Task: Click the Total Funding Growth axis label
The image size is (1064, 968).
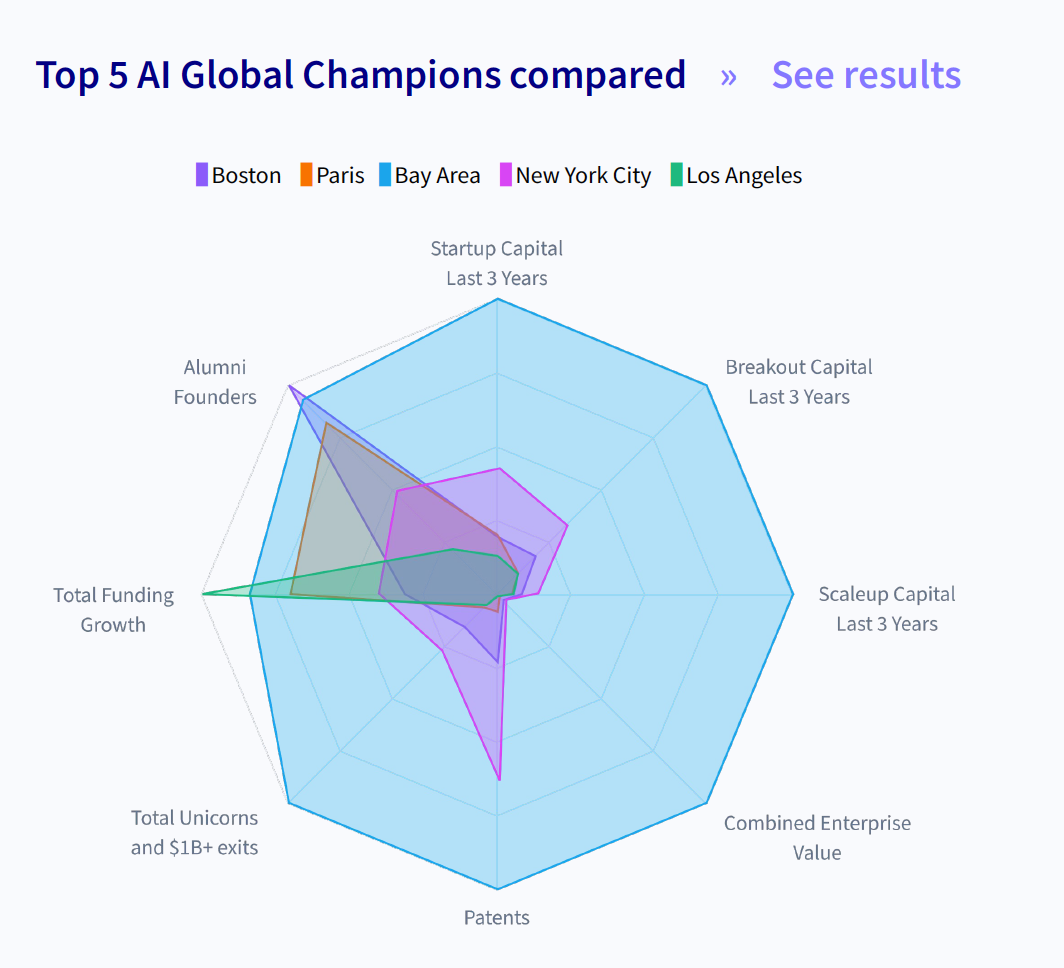Action: (x=113, y=610)
